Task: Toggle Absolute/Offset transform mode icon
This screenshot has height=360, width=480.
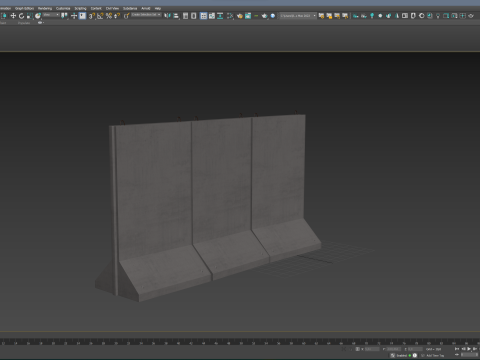Action: coord(358,349)
